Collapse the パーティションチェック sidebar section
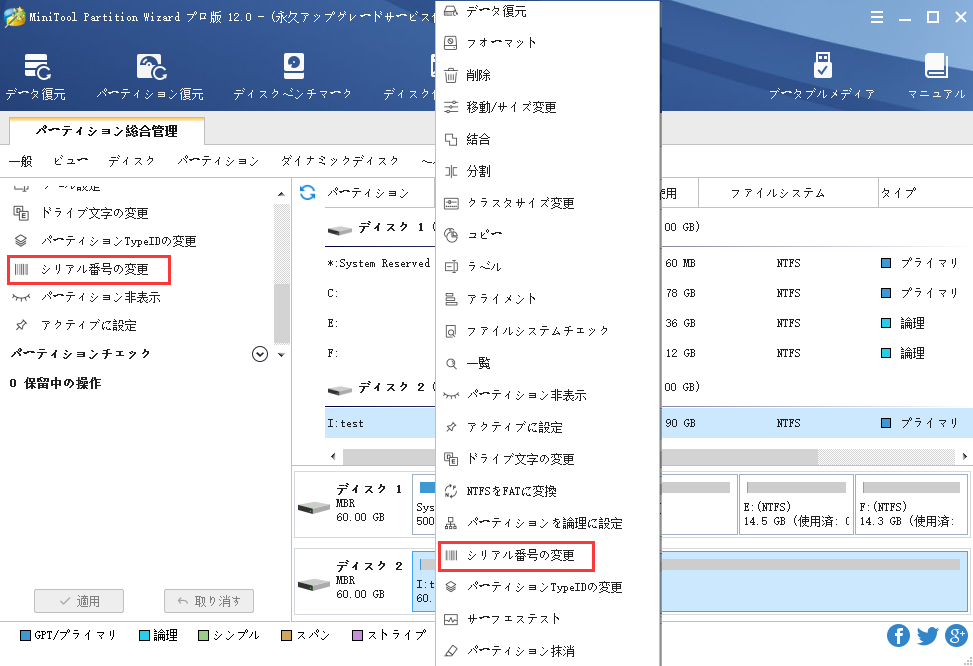 click(259, 354)
